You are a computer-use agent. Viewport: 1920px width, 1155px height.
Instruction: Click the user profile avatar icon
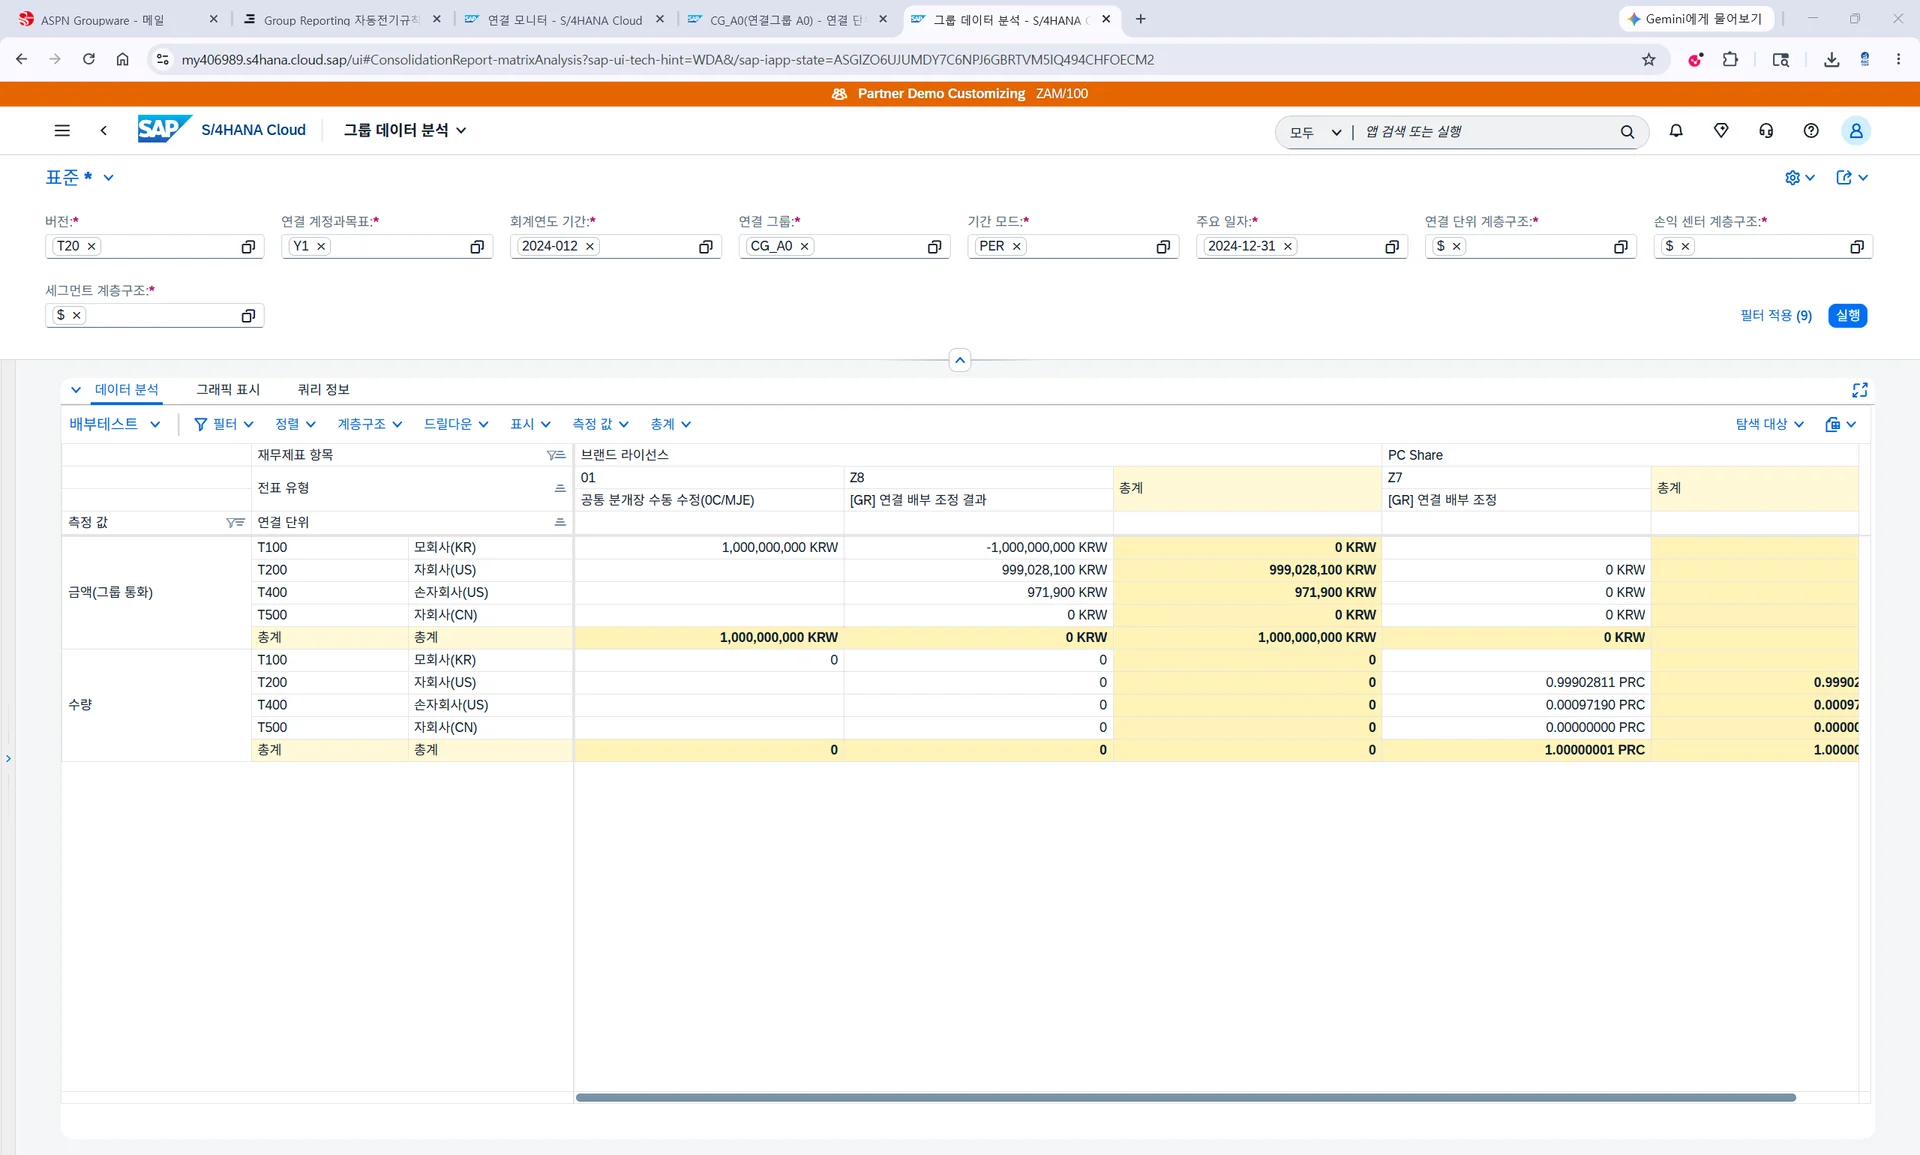[1856, 131]
